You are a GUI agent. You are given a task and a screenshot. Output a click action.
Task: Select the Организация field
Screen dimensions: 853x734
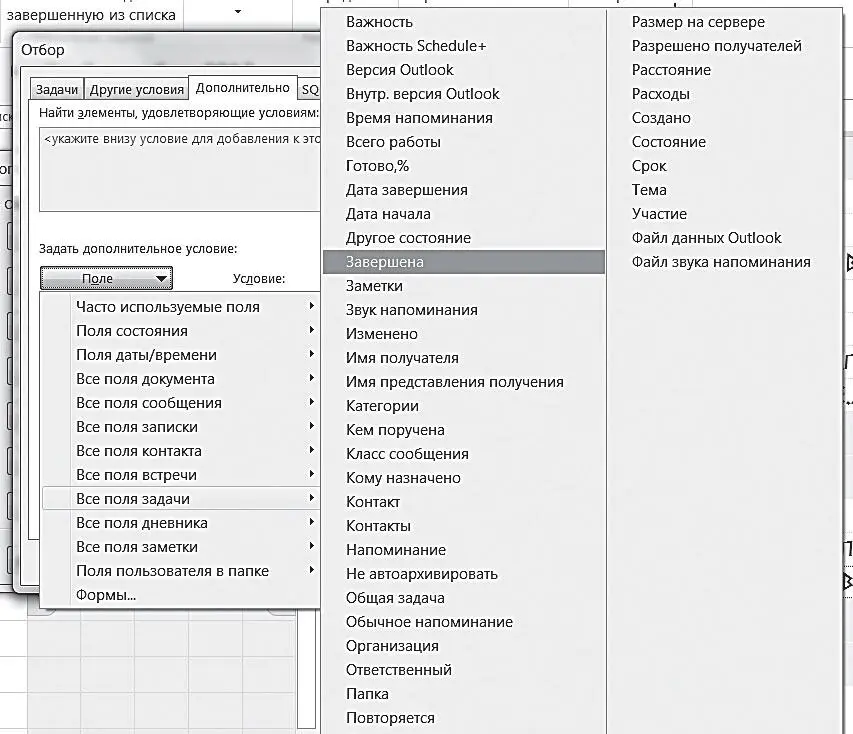point(463,645)
